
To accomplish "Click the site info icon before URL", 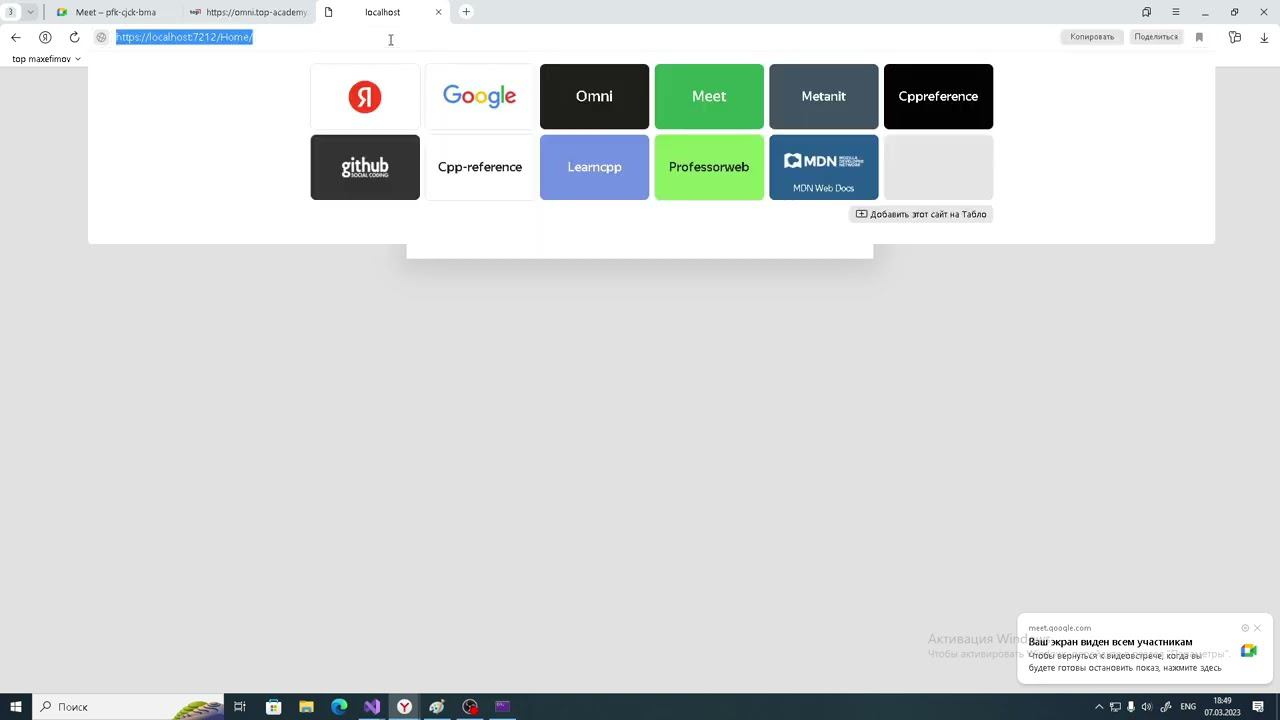I will pos(101,37).
